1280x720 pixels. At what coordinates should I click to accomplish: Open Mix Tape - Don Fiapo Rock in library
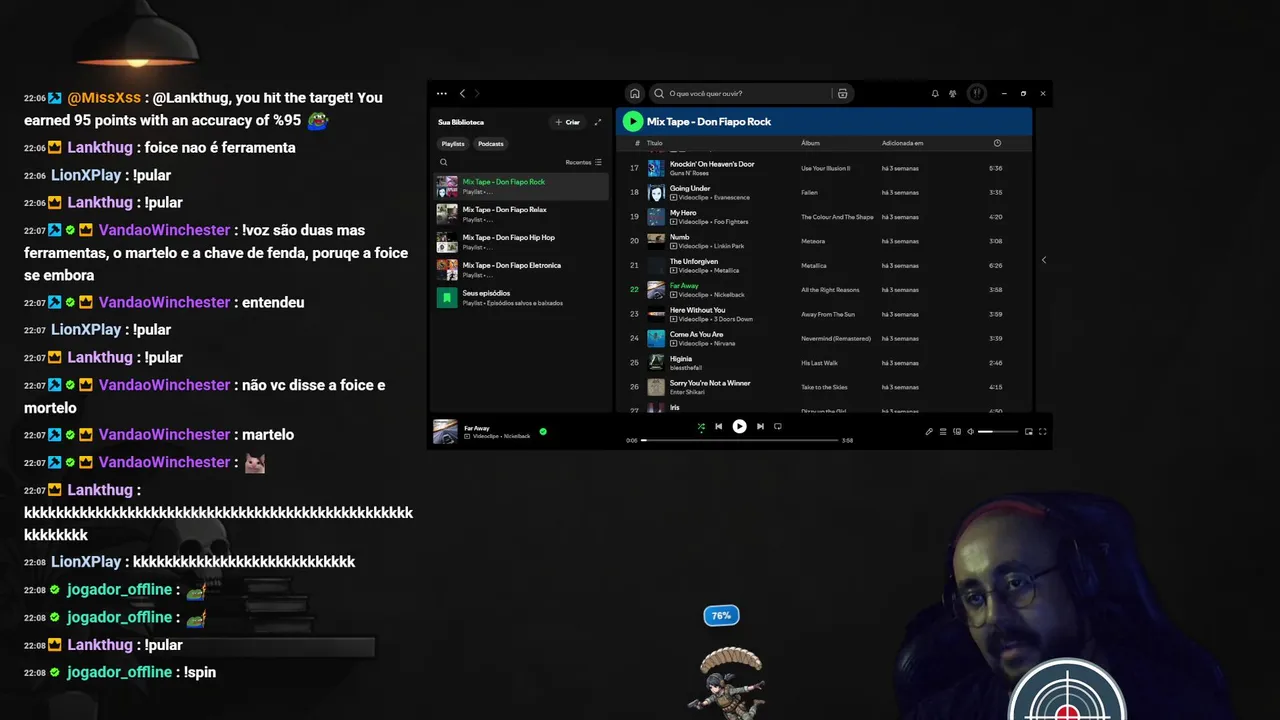[x=521, y=186]
